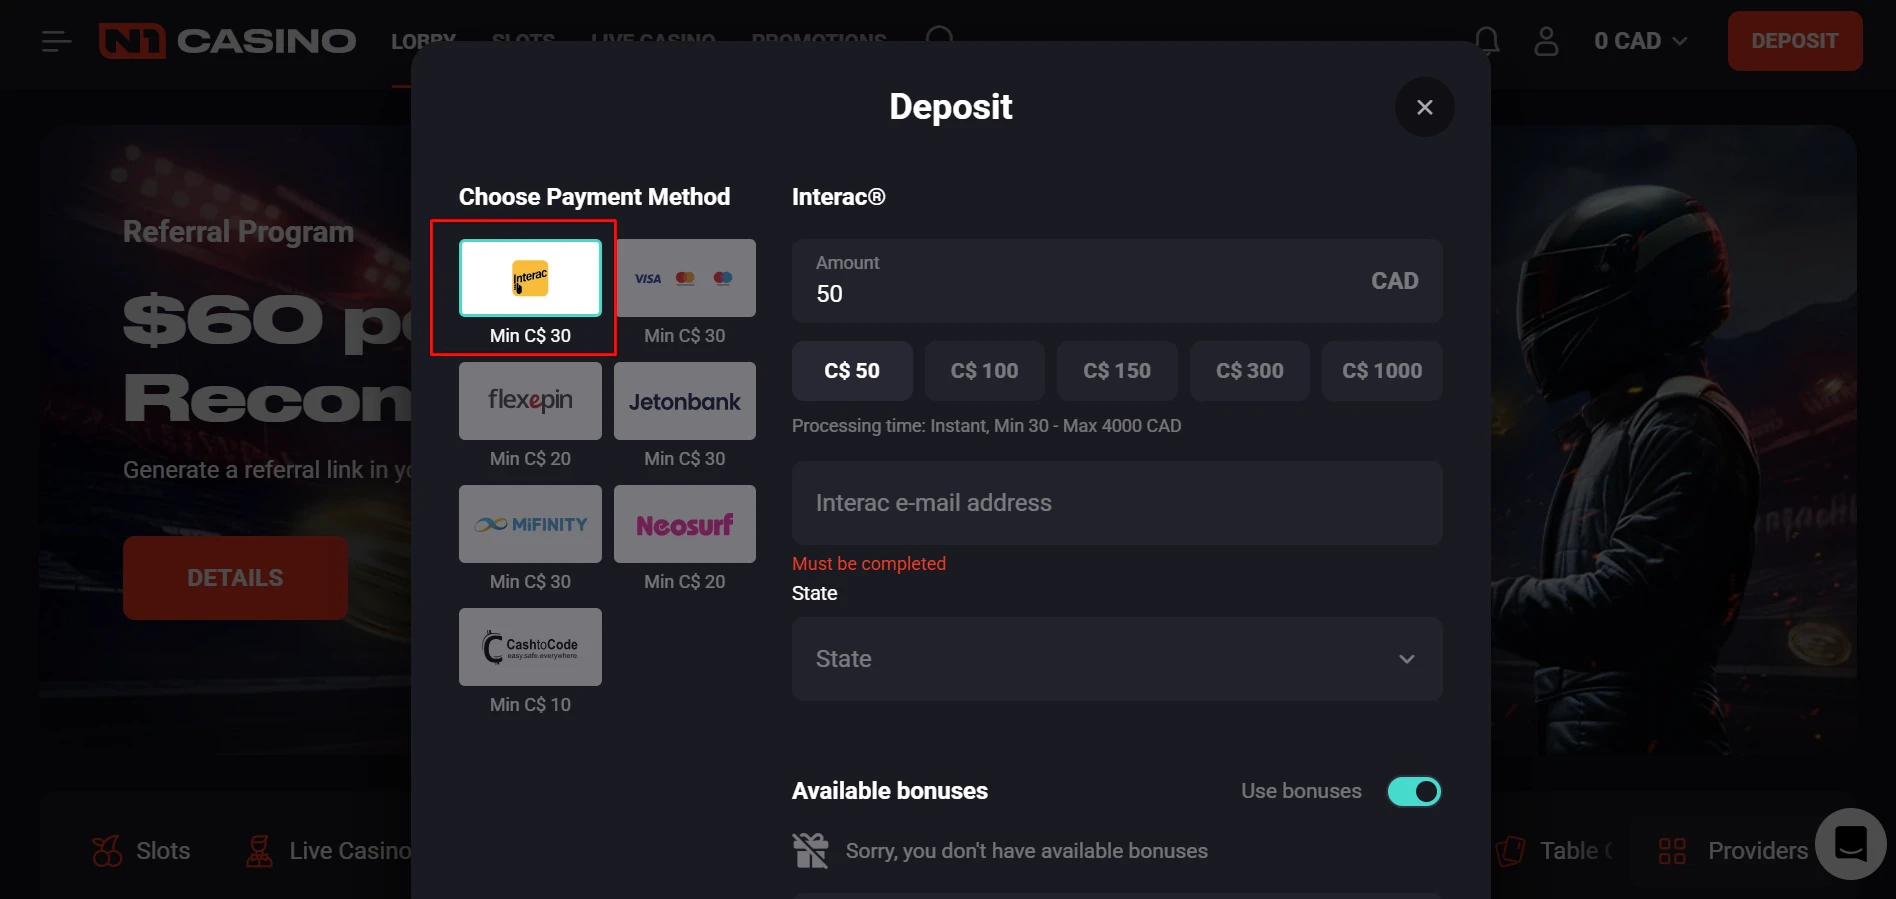Select the CashtoCode payment option
The width and height of the screenshot is (1896, 899).
[530, 647]
